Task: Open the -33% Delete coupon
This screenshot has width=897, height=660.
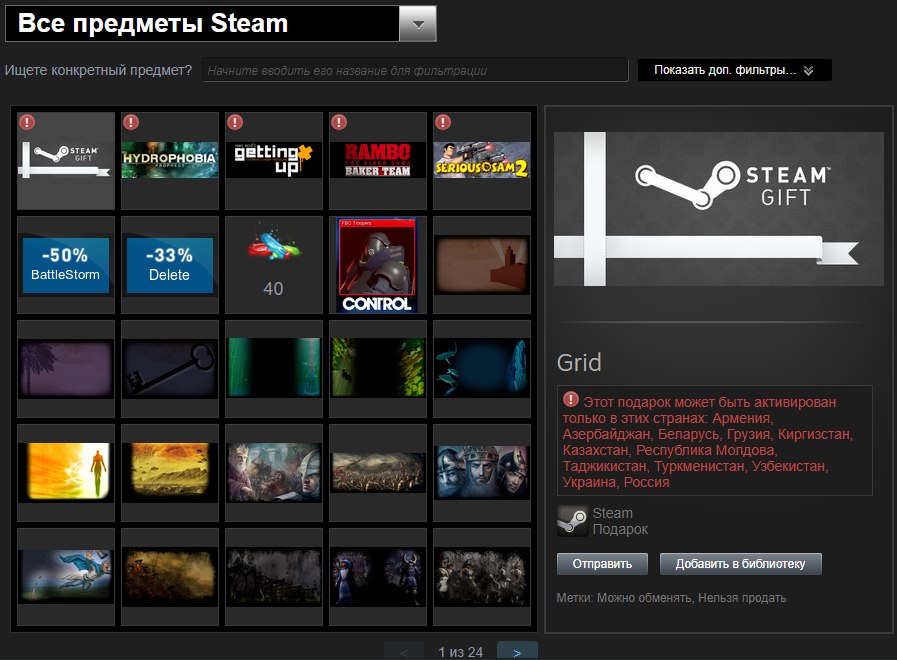Action: (x=170, y=265)
